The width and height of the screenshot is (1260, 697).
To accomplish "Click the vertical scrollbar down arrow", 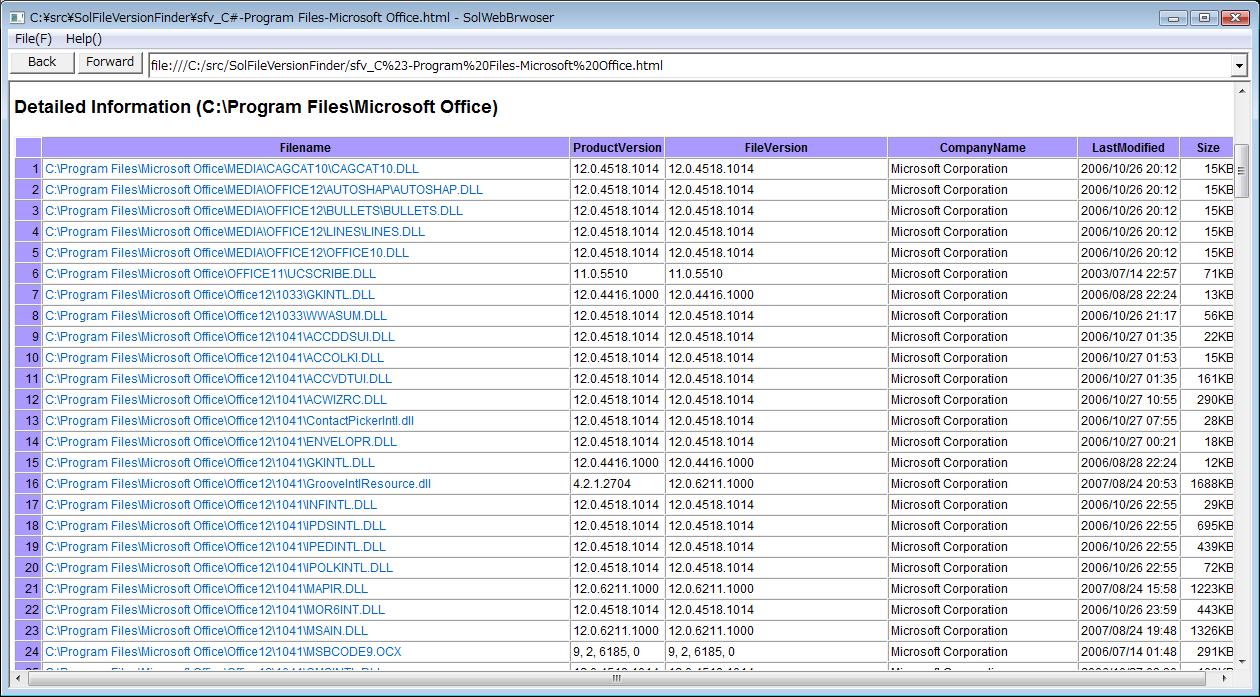I will tap(1242, 662).
